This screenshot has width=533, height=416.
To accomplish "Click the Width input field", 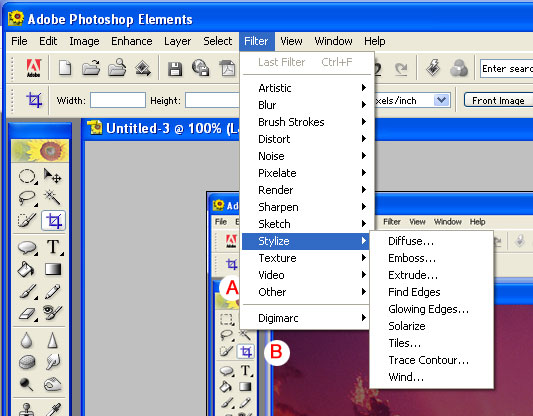I will click(118, 100).
